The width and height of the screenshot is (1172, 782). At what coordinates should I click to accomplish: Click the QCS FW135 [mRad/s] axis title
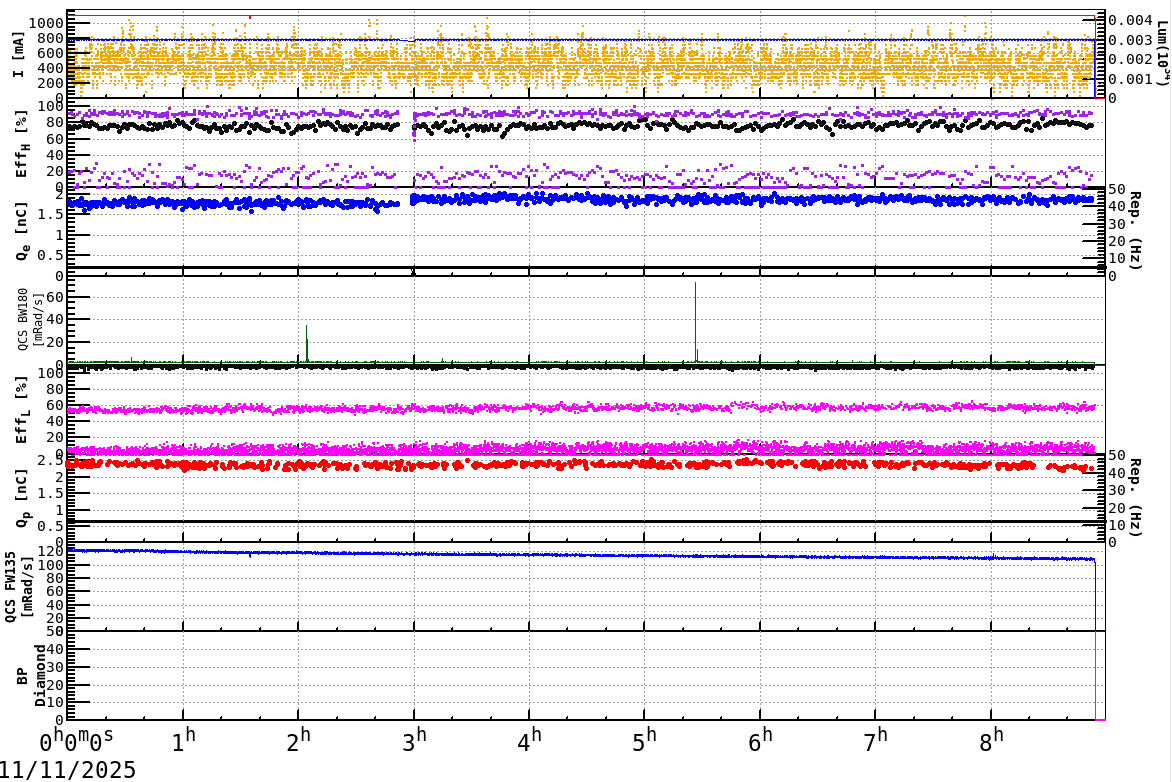point(19,587)
